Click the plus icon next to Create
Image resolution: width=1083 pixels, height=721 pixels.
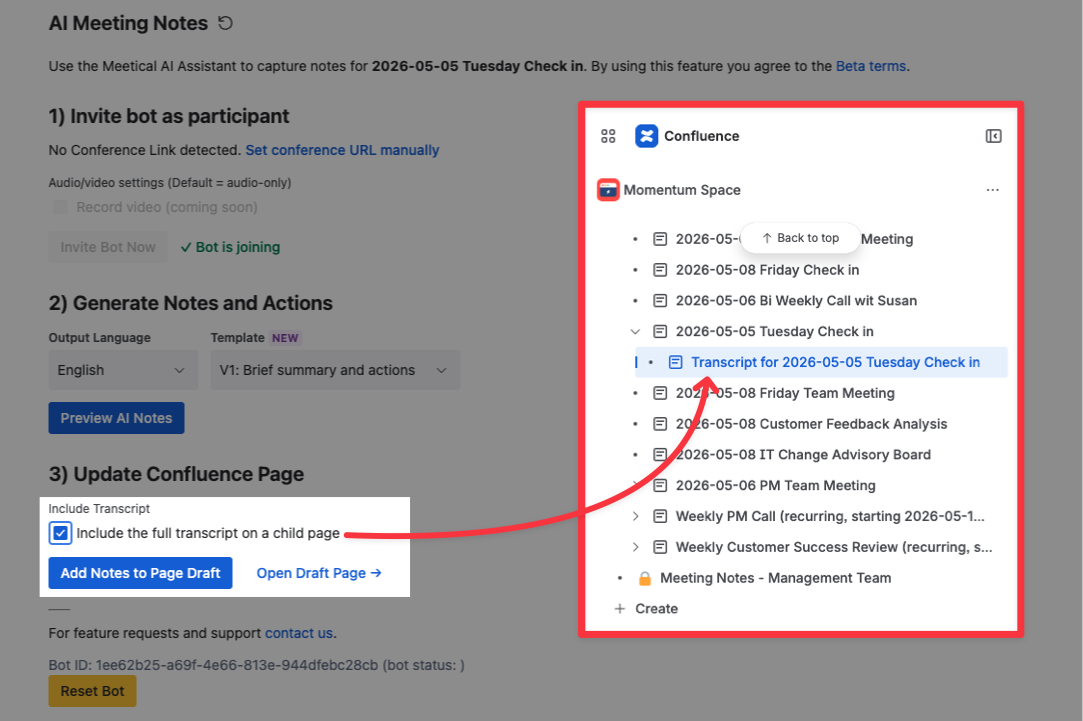[620, 608]
